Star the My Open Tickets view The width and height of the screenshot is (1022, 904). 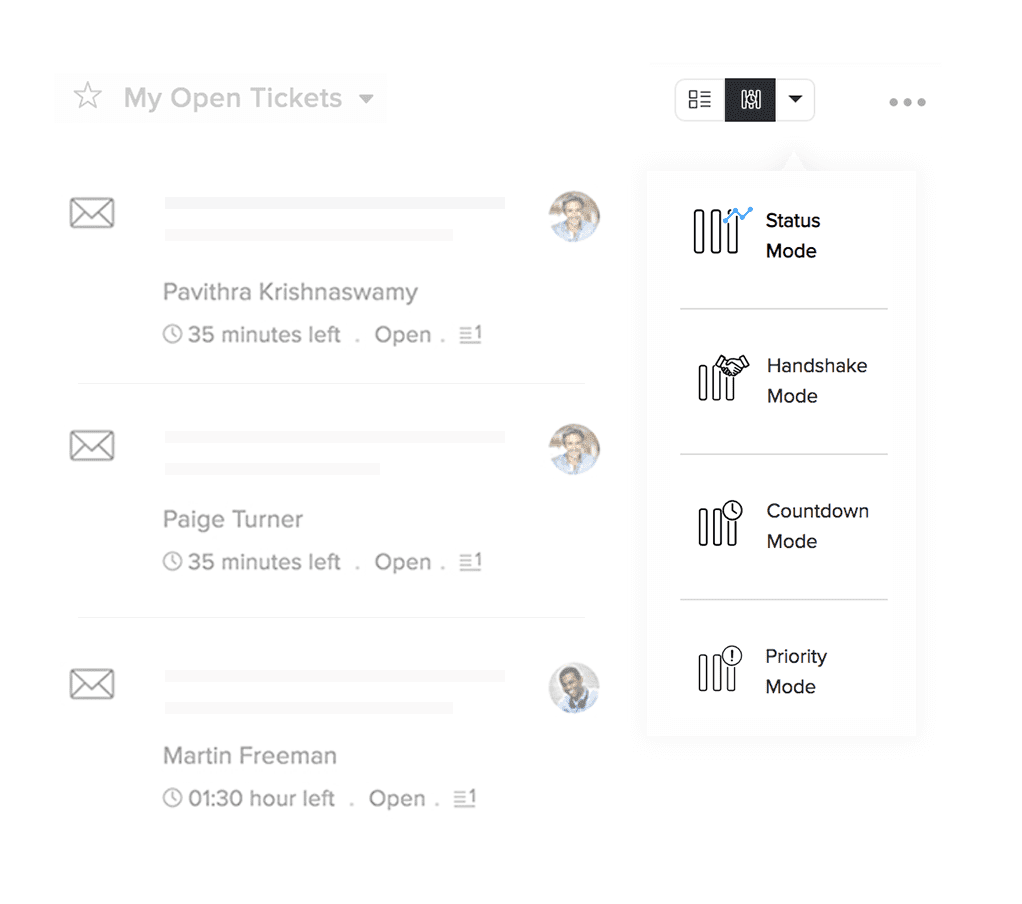pos(88,97)
